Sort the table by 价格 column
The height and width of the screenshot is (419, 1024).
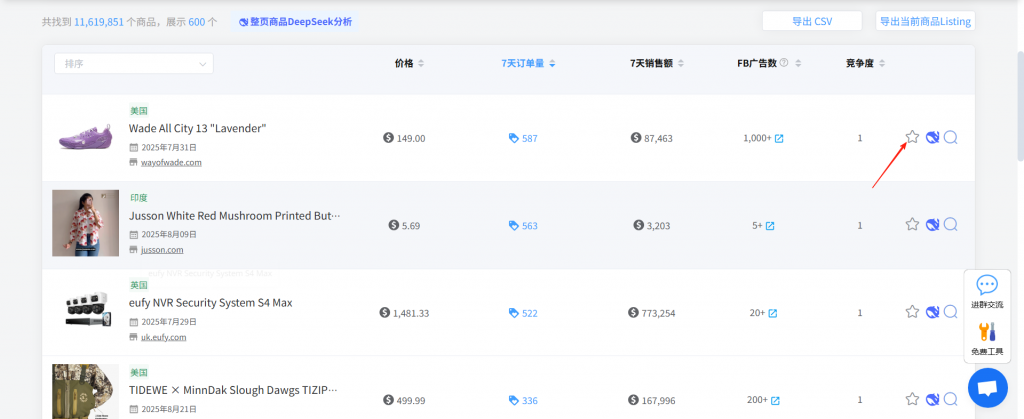coord(410,63)
